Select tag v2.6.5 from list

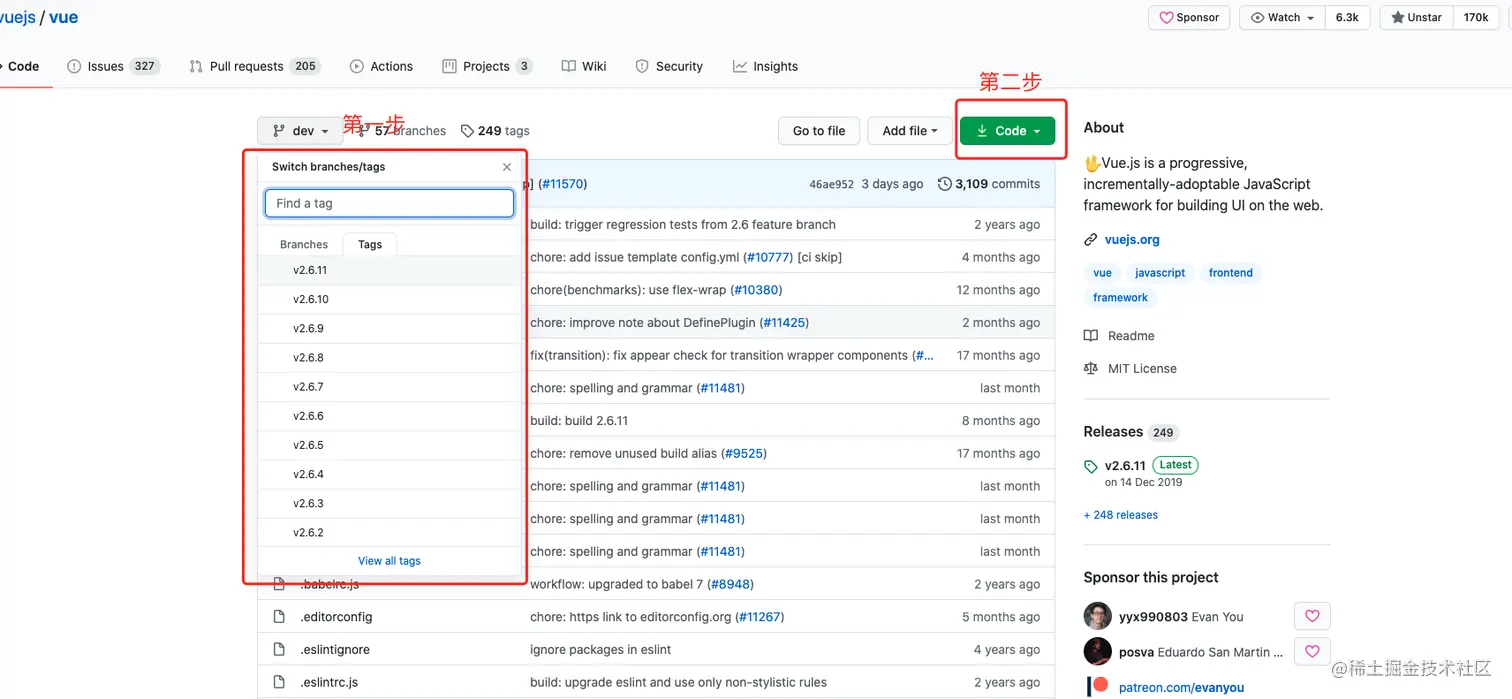[390, 445]
